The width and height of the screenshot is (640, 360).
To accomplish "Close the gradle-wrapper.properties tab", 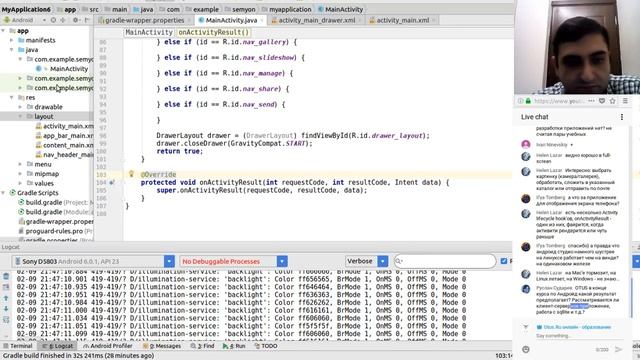I will click(x=189, y=20).
